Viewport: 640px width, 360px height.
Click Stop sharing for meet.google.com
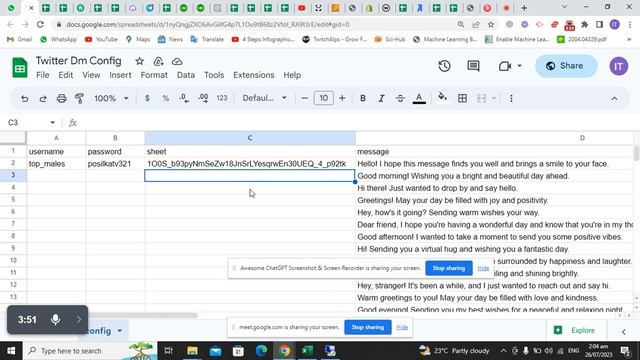pos(368,327)
